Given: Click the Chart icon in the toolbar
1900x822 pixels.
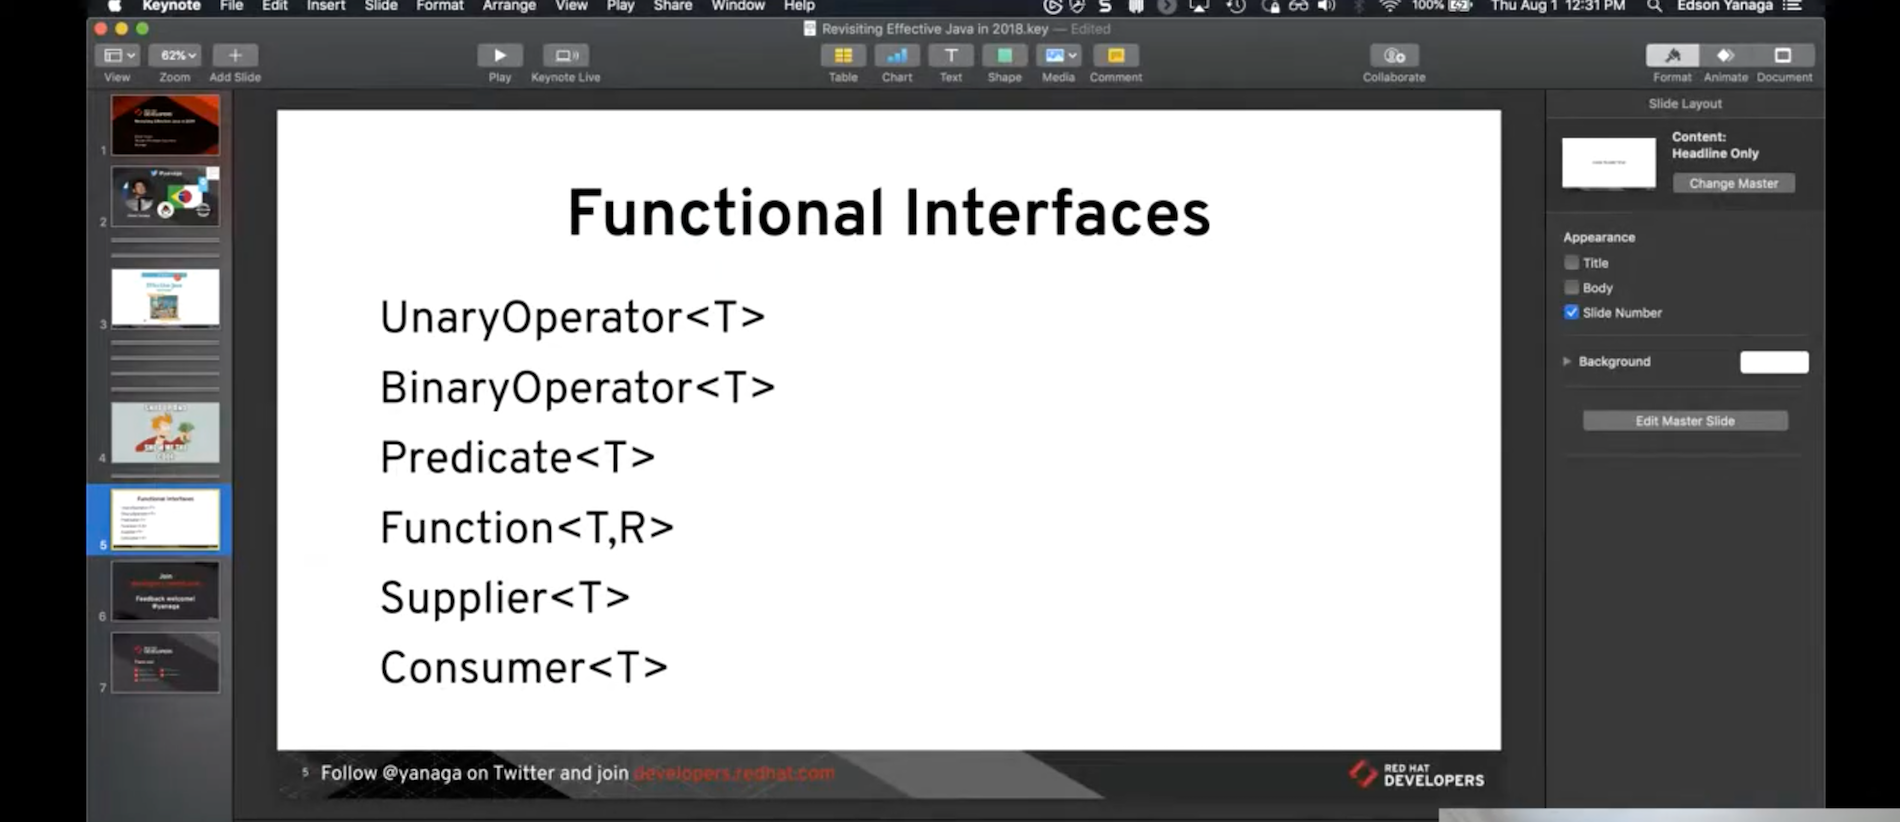Looking at the screenshot, I should [897, 56].
